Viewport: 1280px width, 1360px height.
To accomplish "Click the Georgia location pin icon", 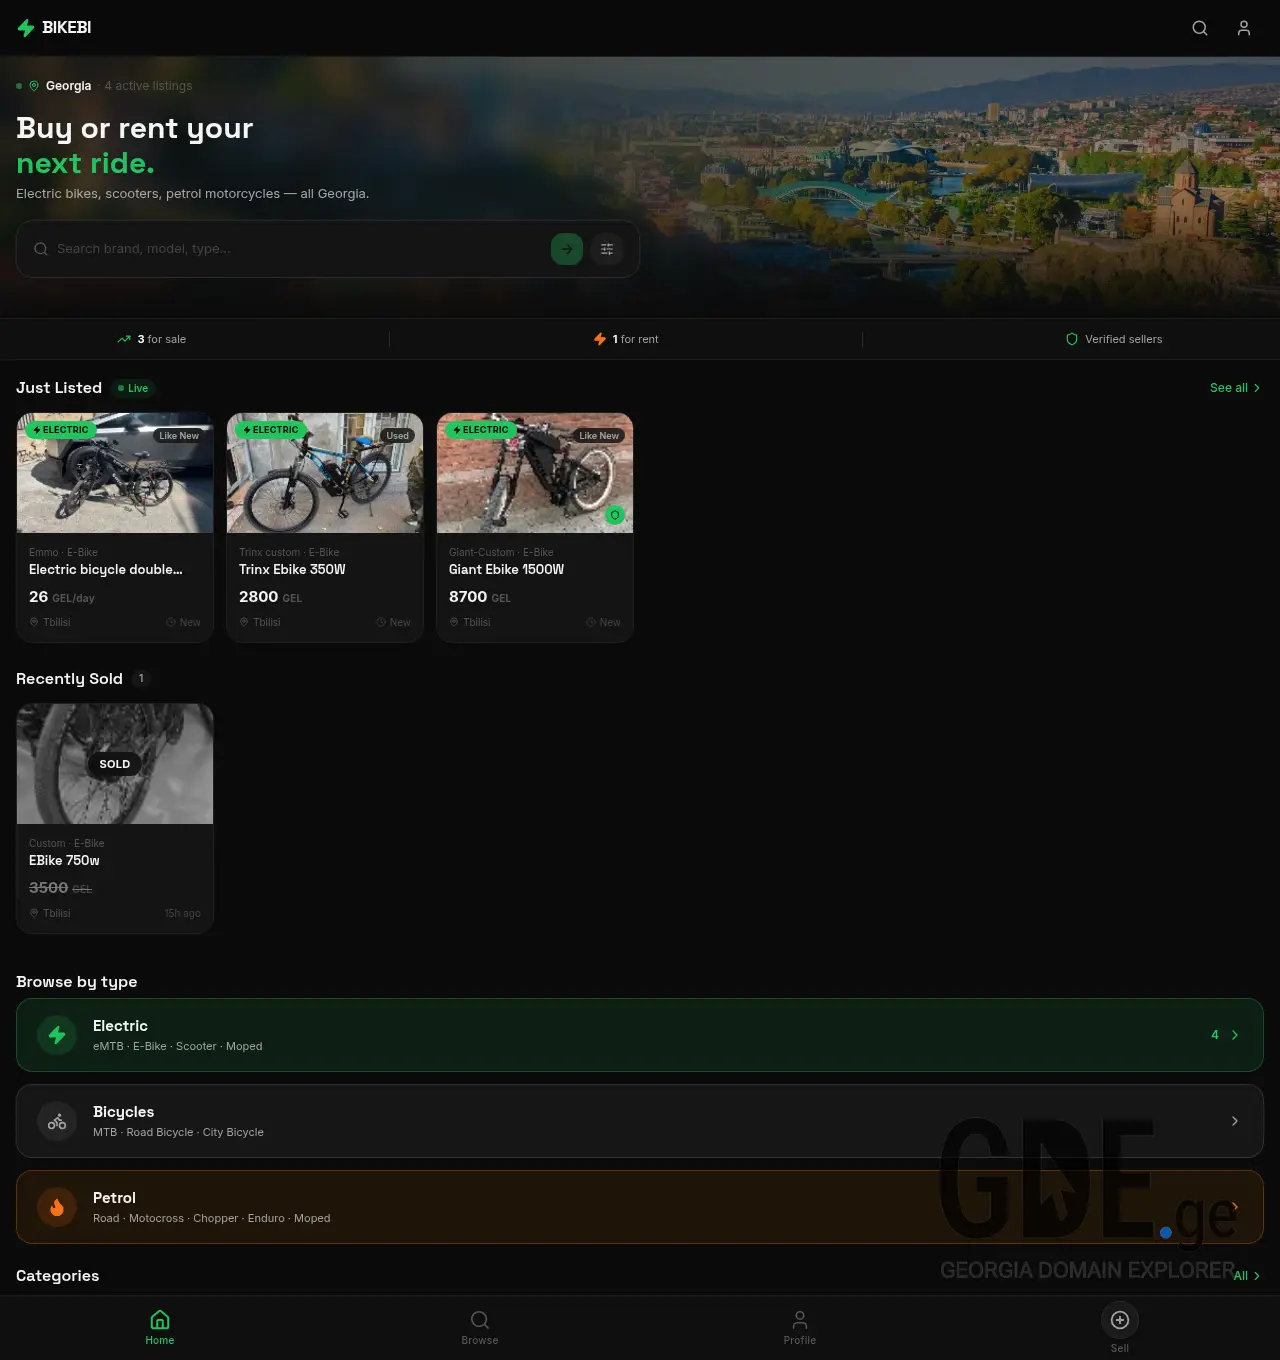I will pos(34,86).
